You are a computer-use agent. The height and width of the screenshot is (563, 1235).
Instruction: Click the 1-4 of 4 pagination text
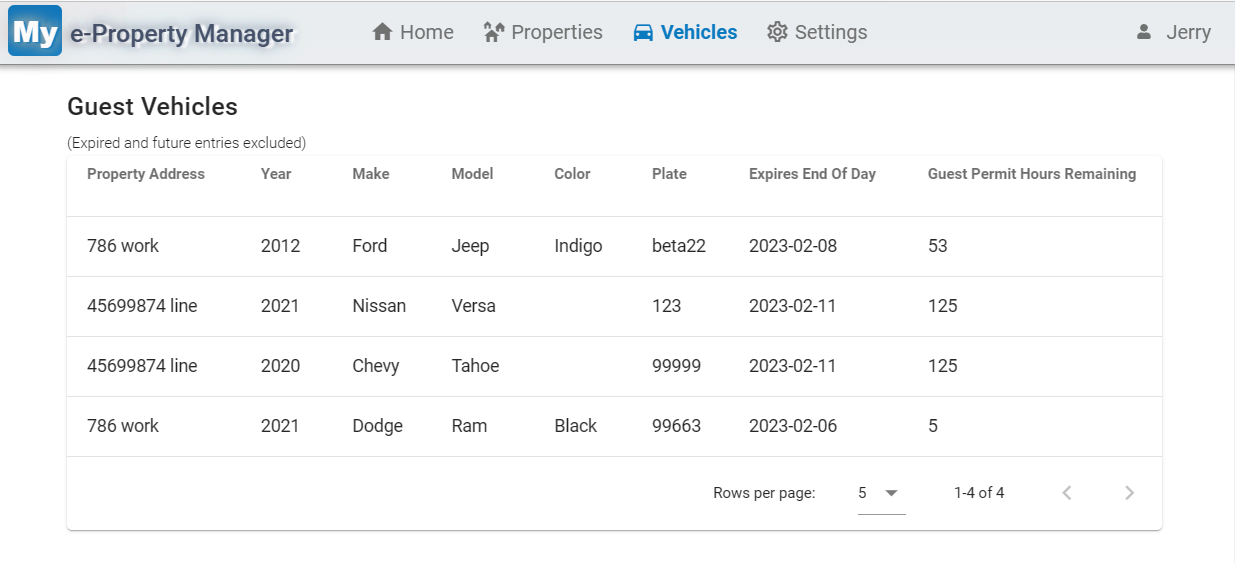(979, 493)
